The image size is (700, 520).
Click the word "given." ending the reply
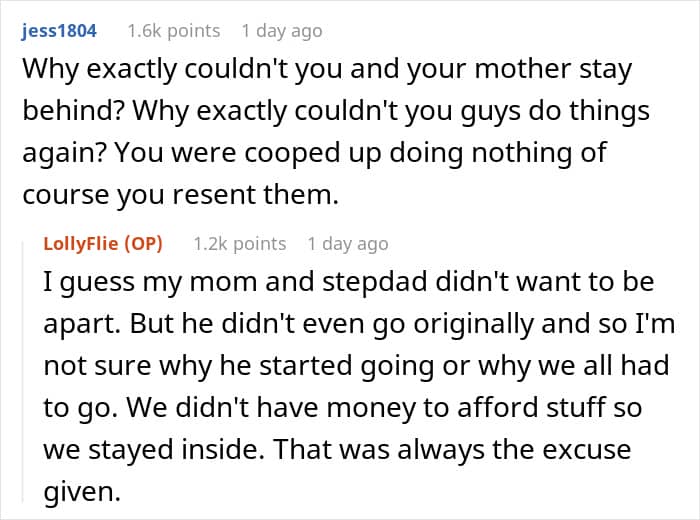point(77,491)
